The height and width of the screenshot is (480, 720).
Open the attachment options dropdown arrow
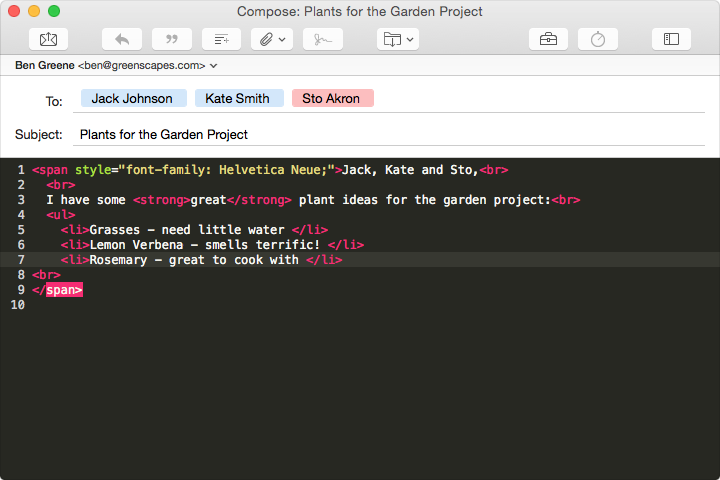[x=282, y=40]
